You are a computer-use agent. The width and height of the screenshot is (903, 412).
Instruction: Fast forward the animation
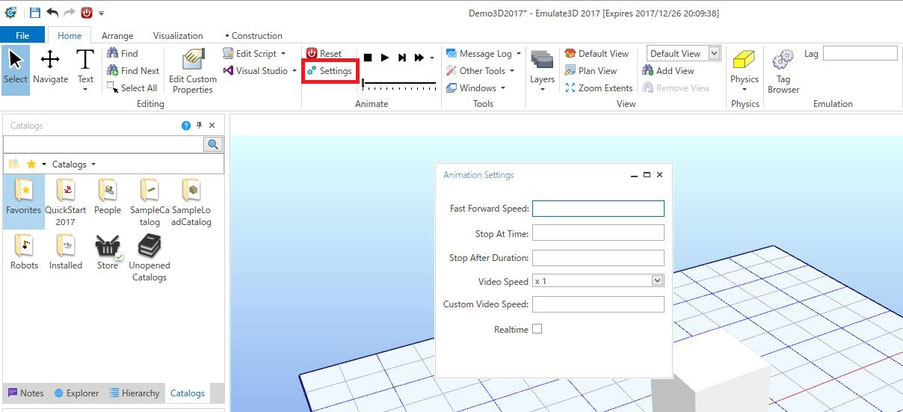click(x=419, y=58)
